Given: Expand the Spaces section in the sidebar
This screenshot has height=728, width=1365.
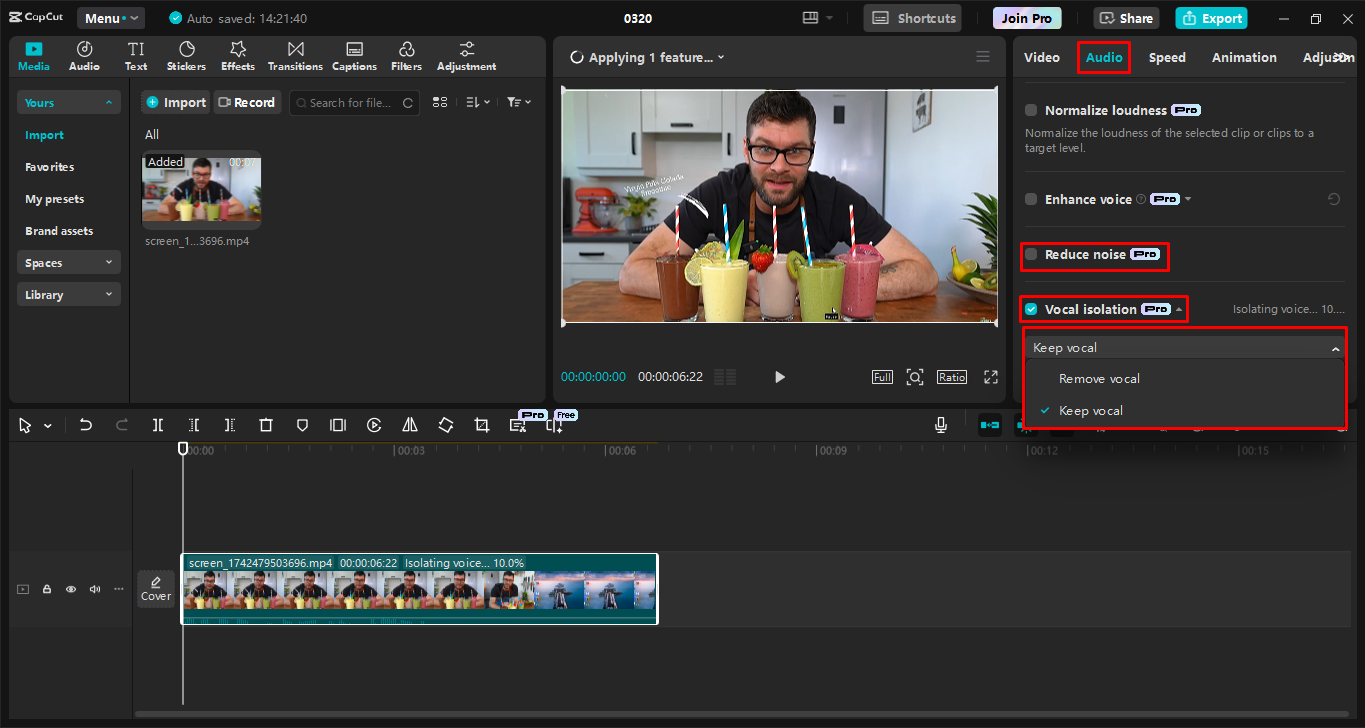Looking at the screenshot, I should pos(68,262).
